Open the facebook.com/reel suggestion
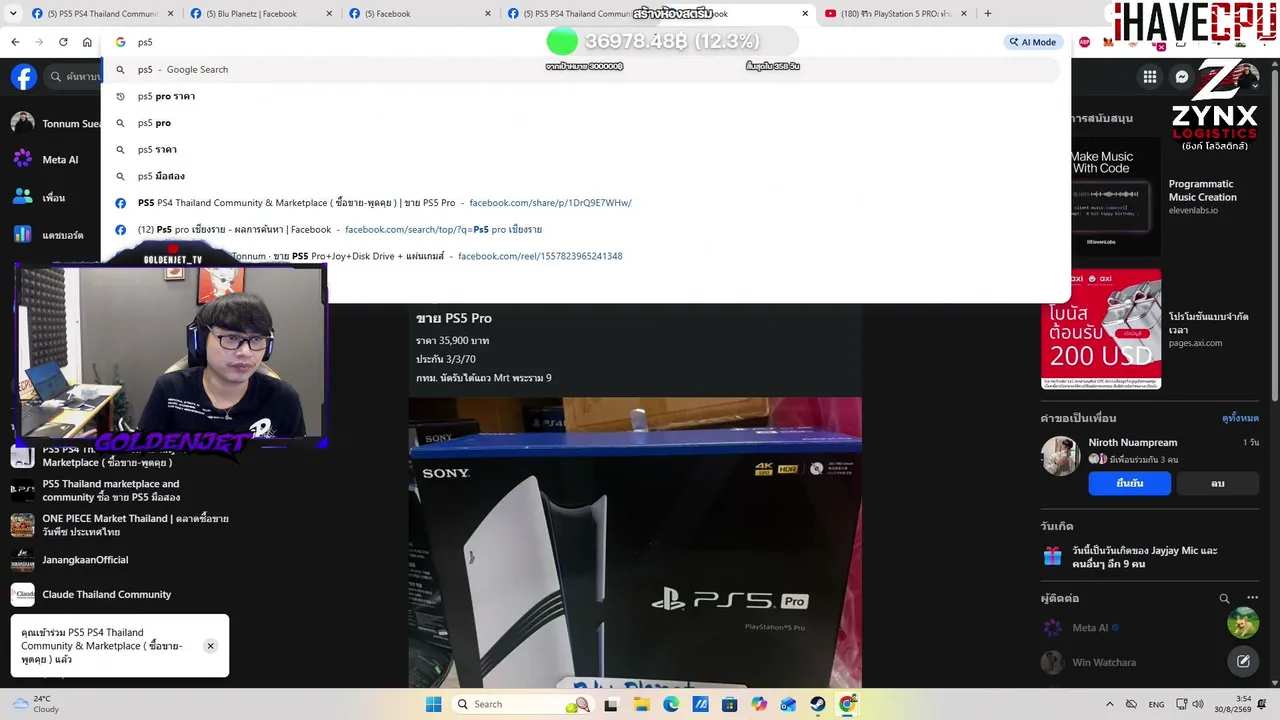The image size is (1280, 720). (580, 256)
